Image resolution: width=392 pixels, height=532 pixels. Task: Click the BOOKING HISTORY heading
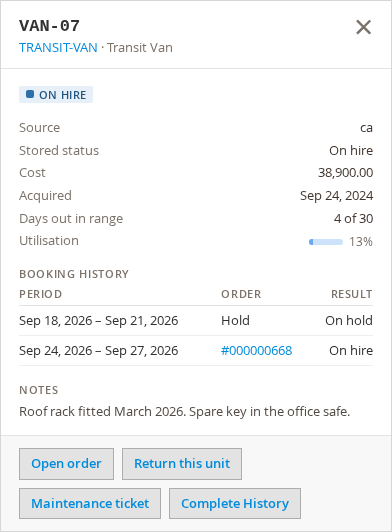pyautogui.click(x=74, y=274)
